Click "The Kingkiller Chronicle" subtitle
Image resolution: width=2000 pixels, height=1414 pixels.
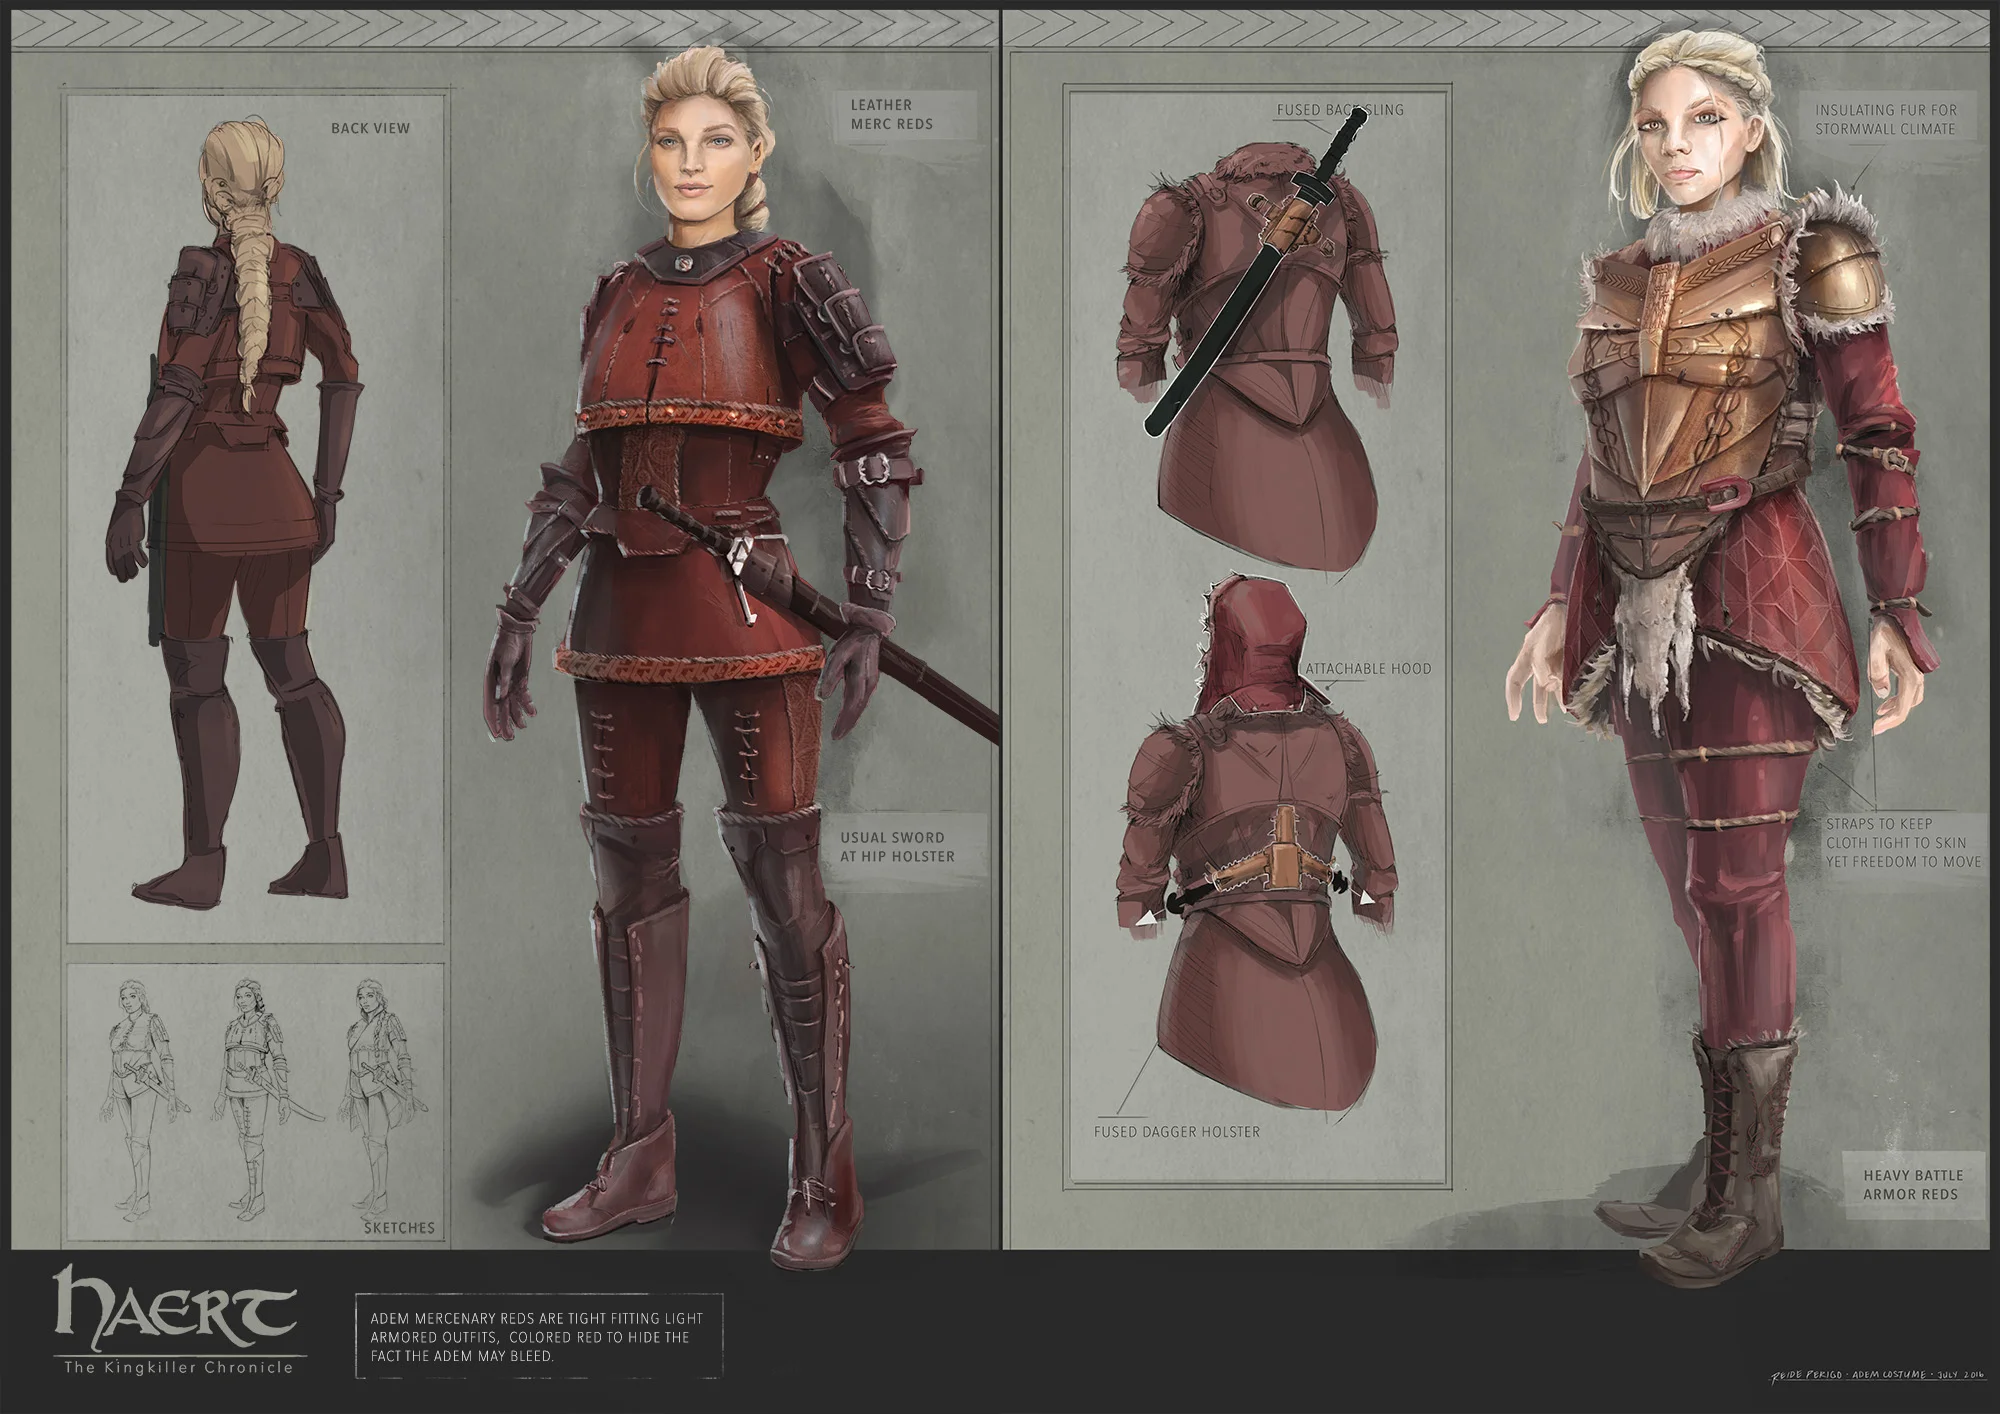point(178,1367)
